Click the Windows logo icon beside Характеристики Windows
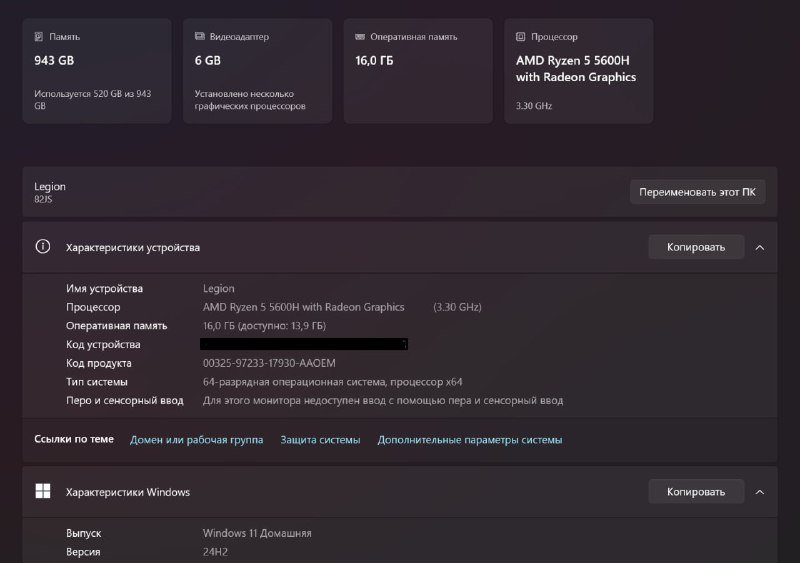 click(x=43, y=492)
